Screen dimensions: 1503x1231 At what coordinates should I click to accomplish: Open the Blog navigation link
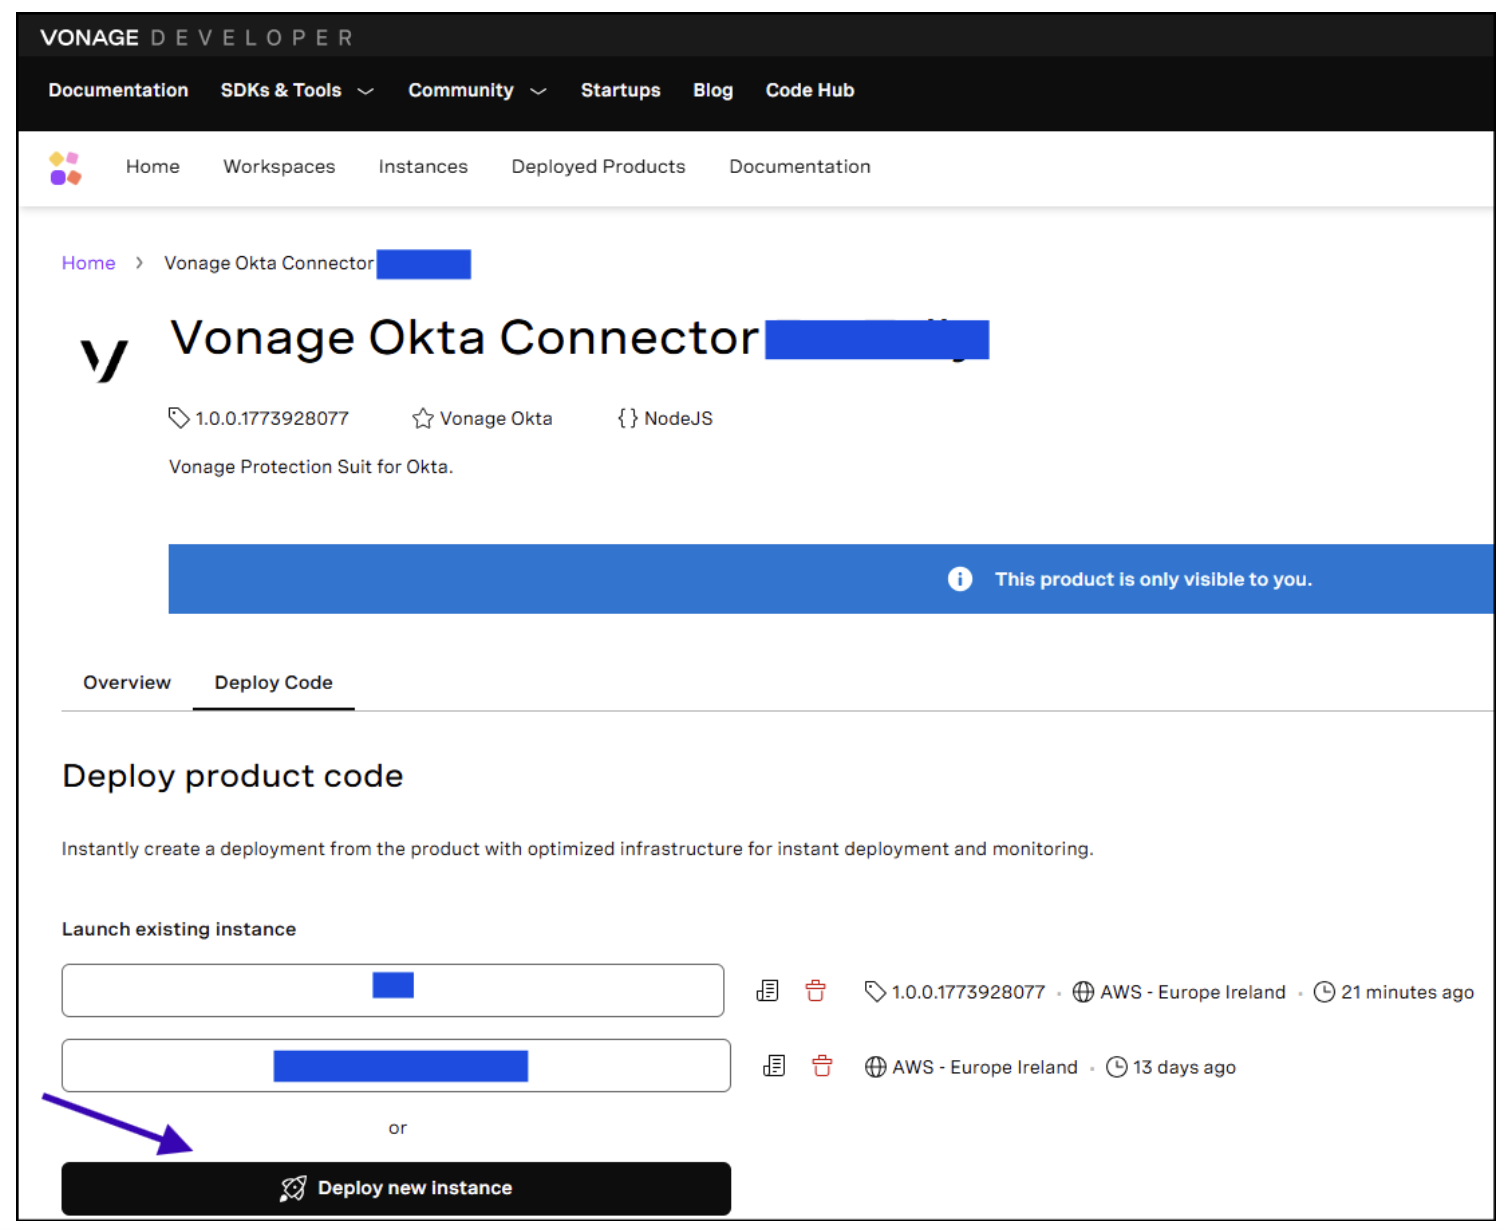click(x=713, y=90)
